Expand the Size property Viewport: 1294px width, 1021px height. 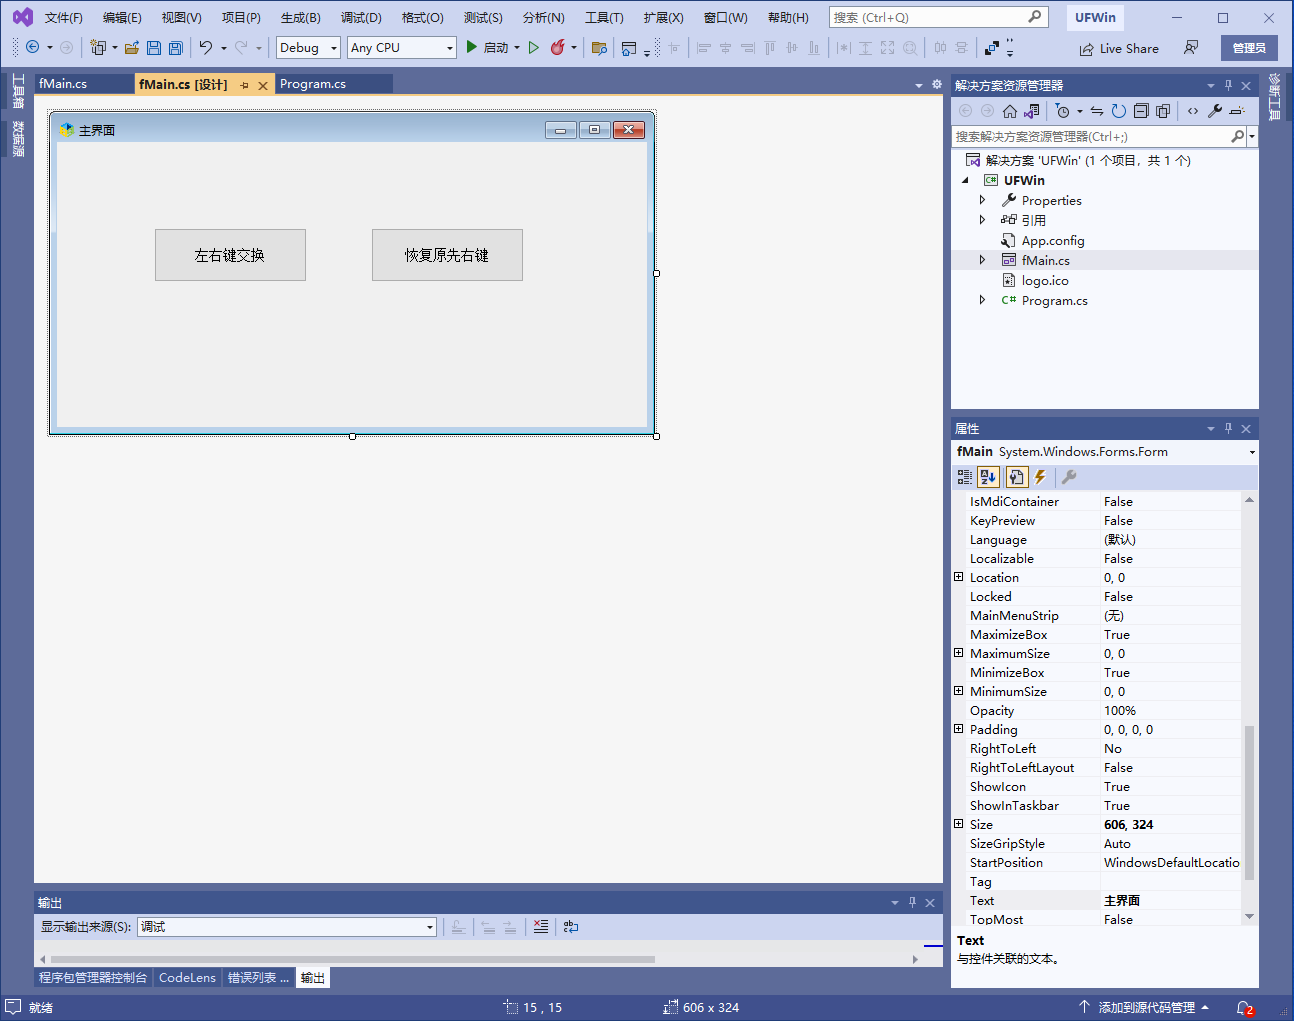958,824
